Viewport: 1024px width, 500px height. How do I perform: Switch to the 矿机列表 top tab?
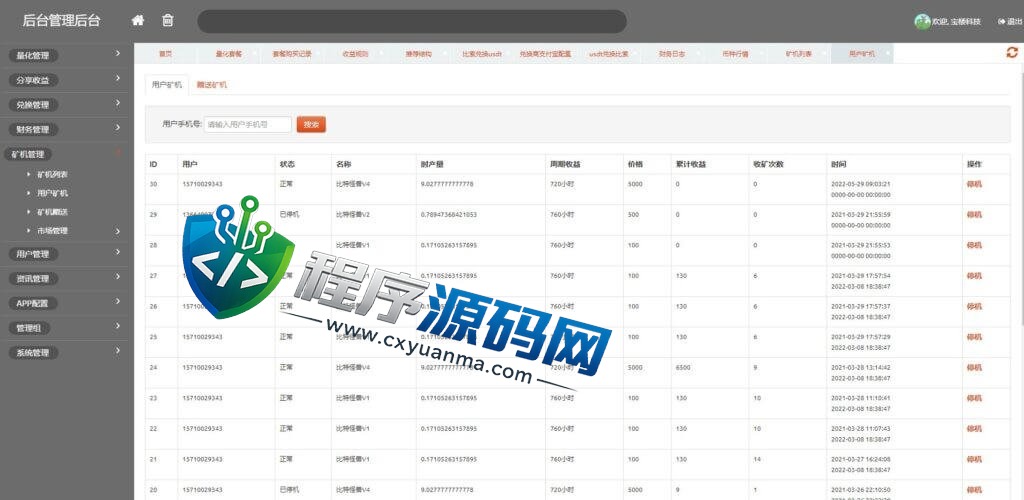[x=798, y=54]
